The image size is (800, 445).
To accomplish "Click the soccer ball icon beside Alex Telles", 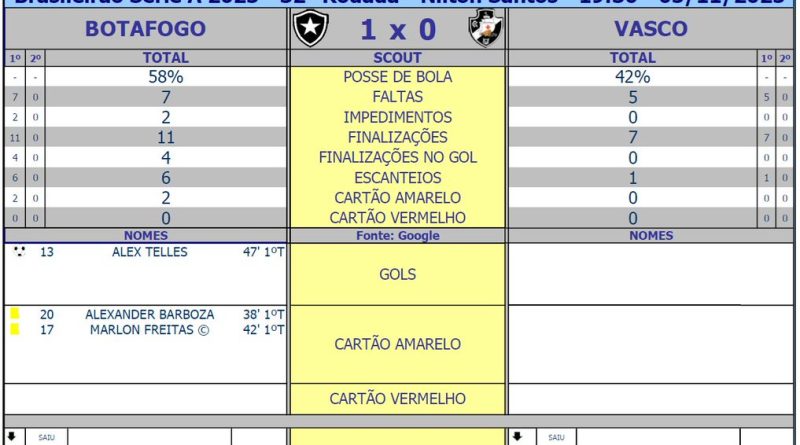I will tap(20, 252).
